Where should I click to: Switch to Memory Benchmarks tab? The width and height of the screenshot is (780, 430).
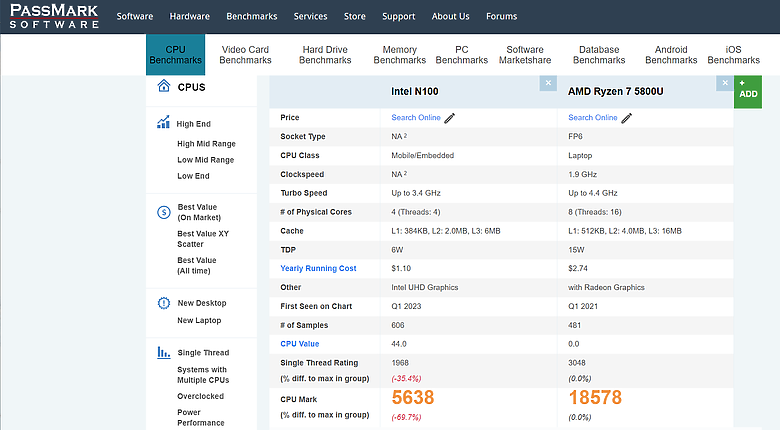[400, 55]
